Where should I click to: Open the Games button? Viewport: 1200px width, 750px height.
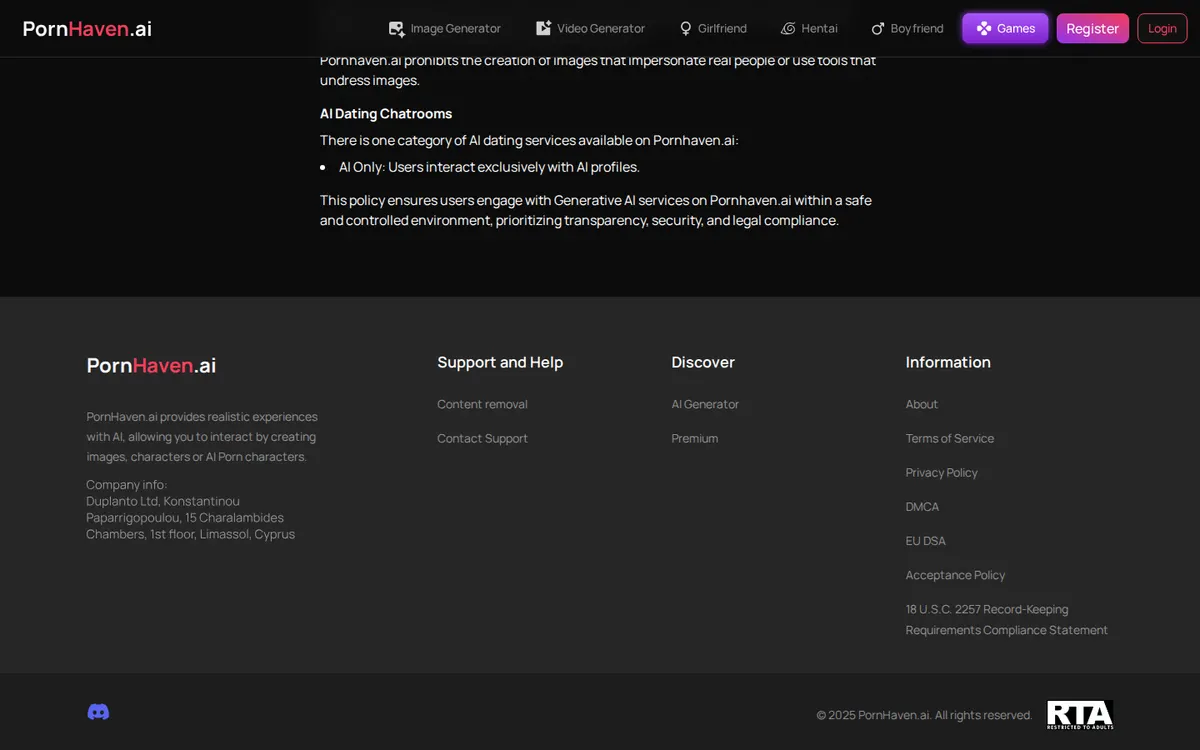[x=1005, y=28]
